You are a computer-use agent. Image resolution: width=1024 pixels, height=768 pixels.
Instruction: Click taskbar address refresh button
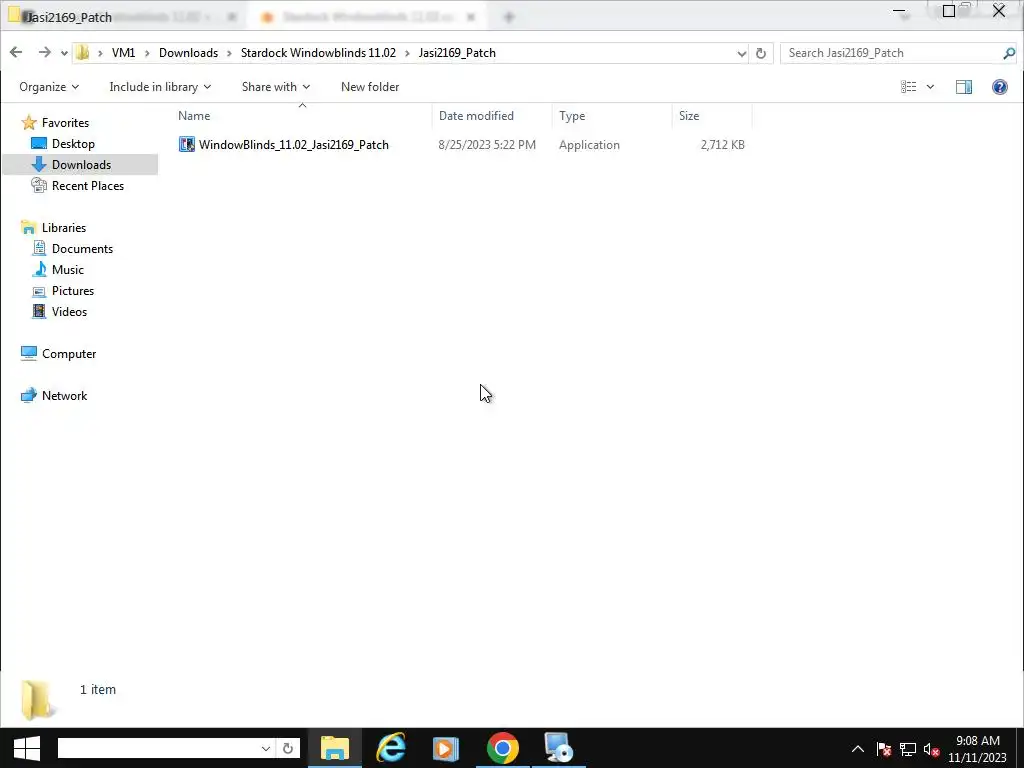pos(288,748)
